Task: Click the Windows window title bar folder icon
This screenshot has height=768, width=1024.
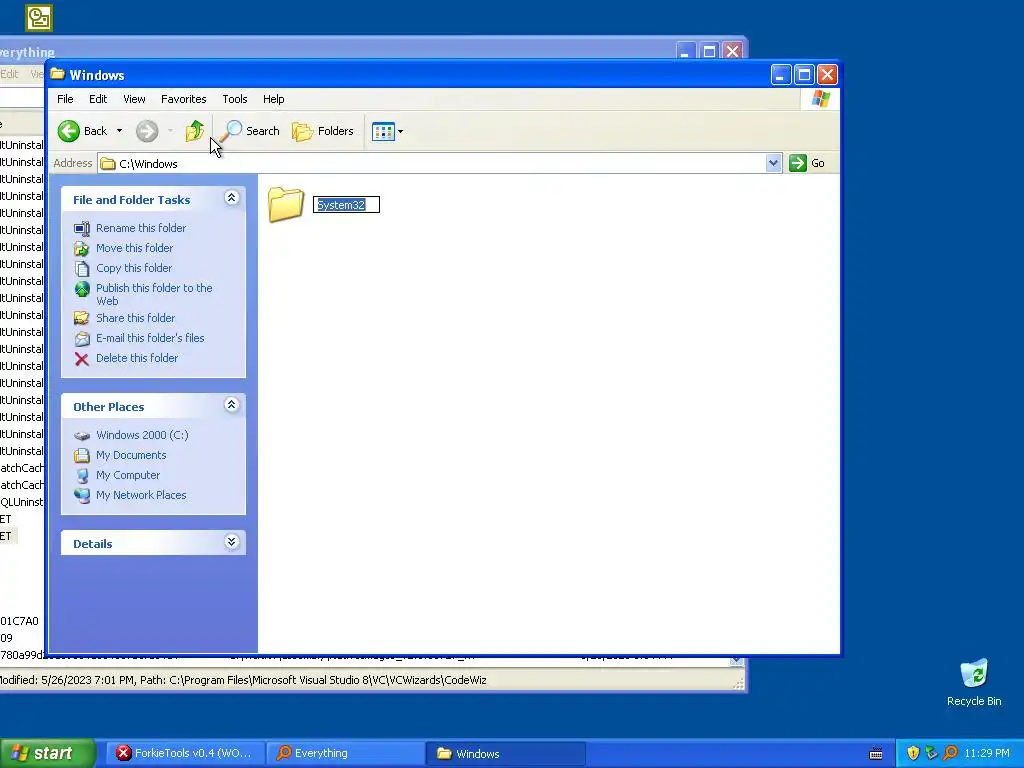Action: [x=58, y=74]
